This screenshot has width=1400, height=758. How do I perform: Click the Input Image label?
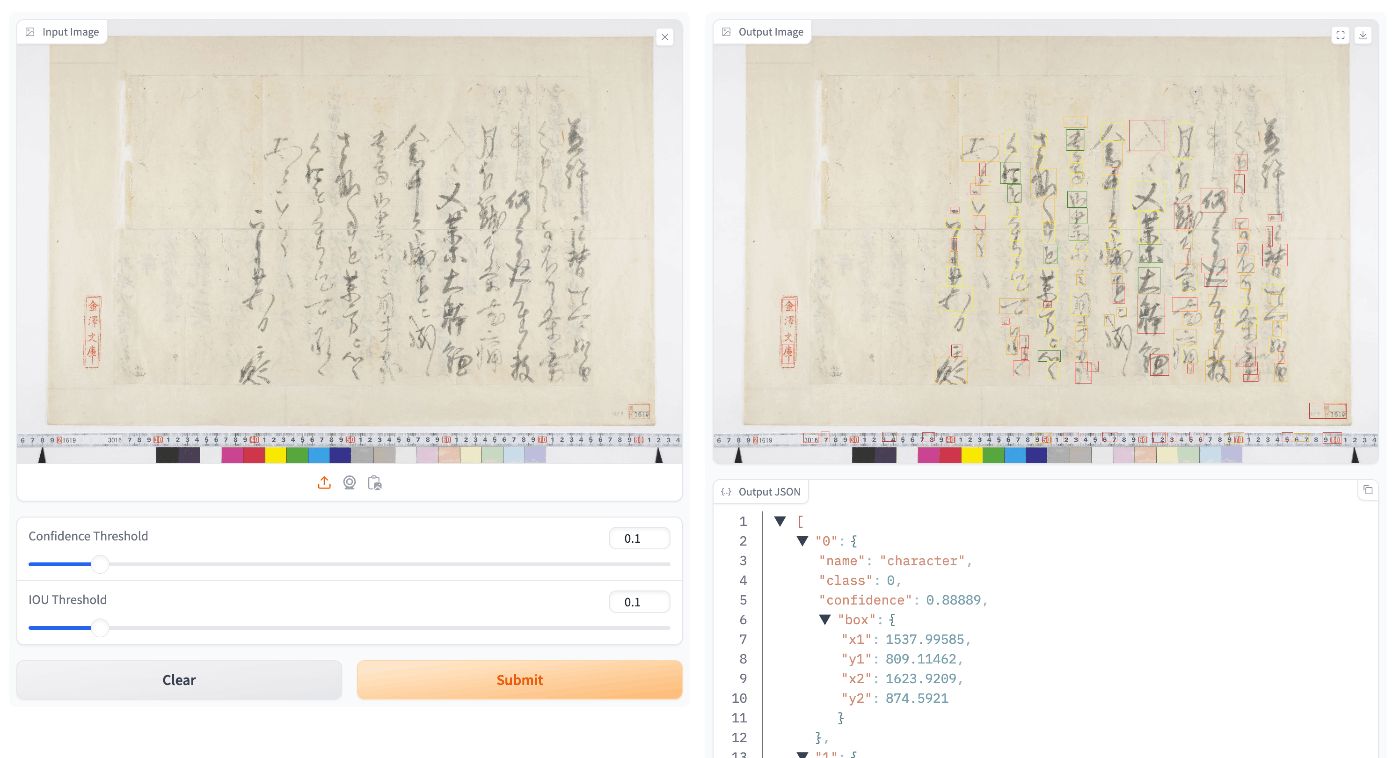pos(71,32)
